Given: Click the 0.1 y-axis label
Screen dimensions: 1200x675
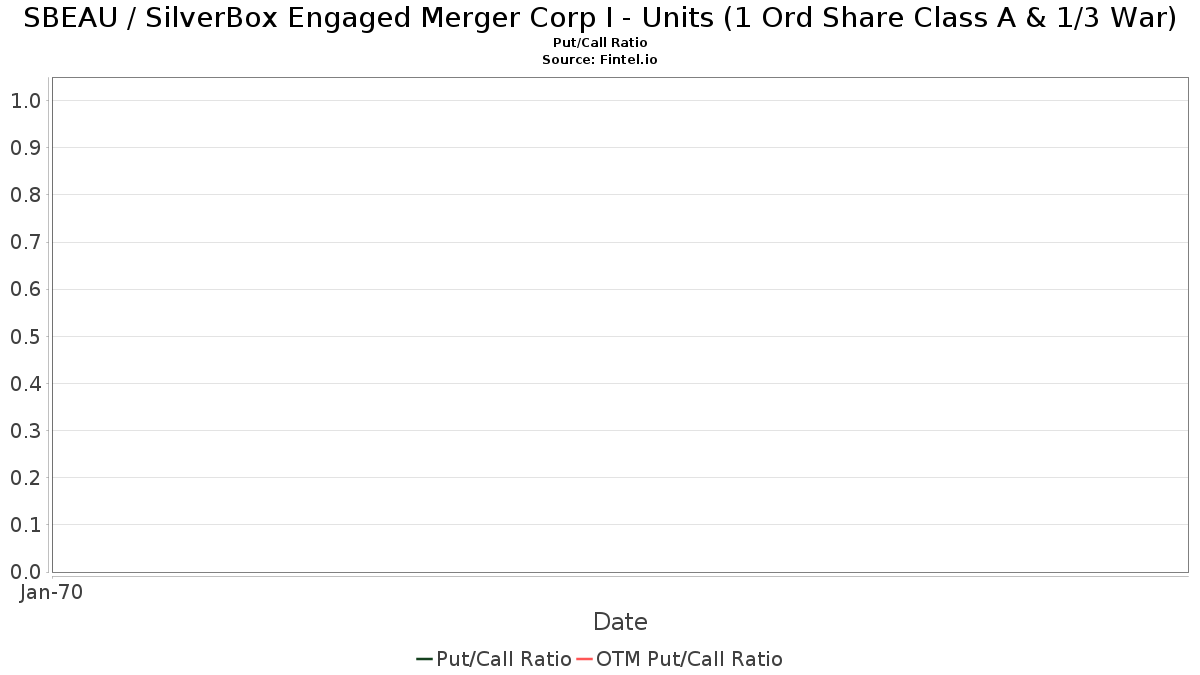Looking at the screenshot, I should click(x=25, y=525).
